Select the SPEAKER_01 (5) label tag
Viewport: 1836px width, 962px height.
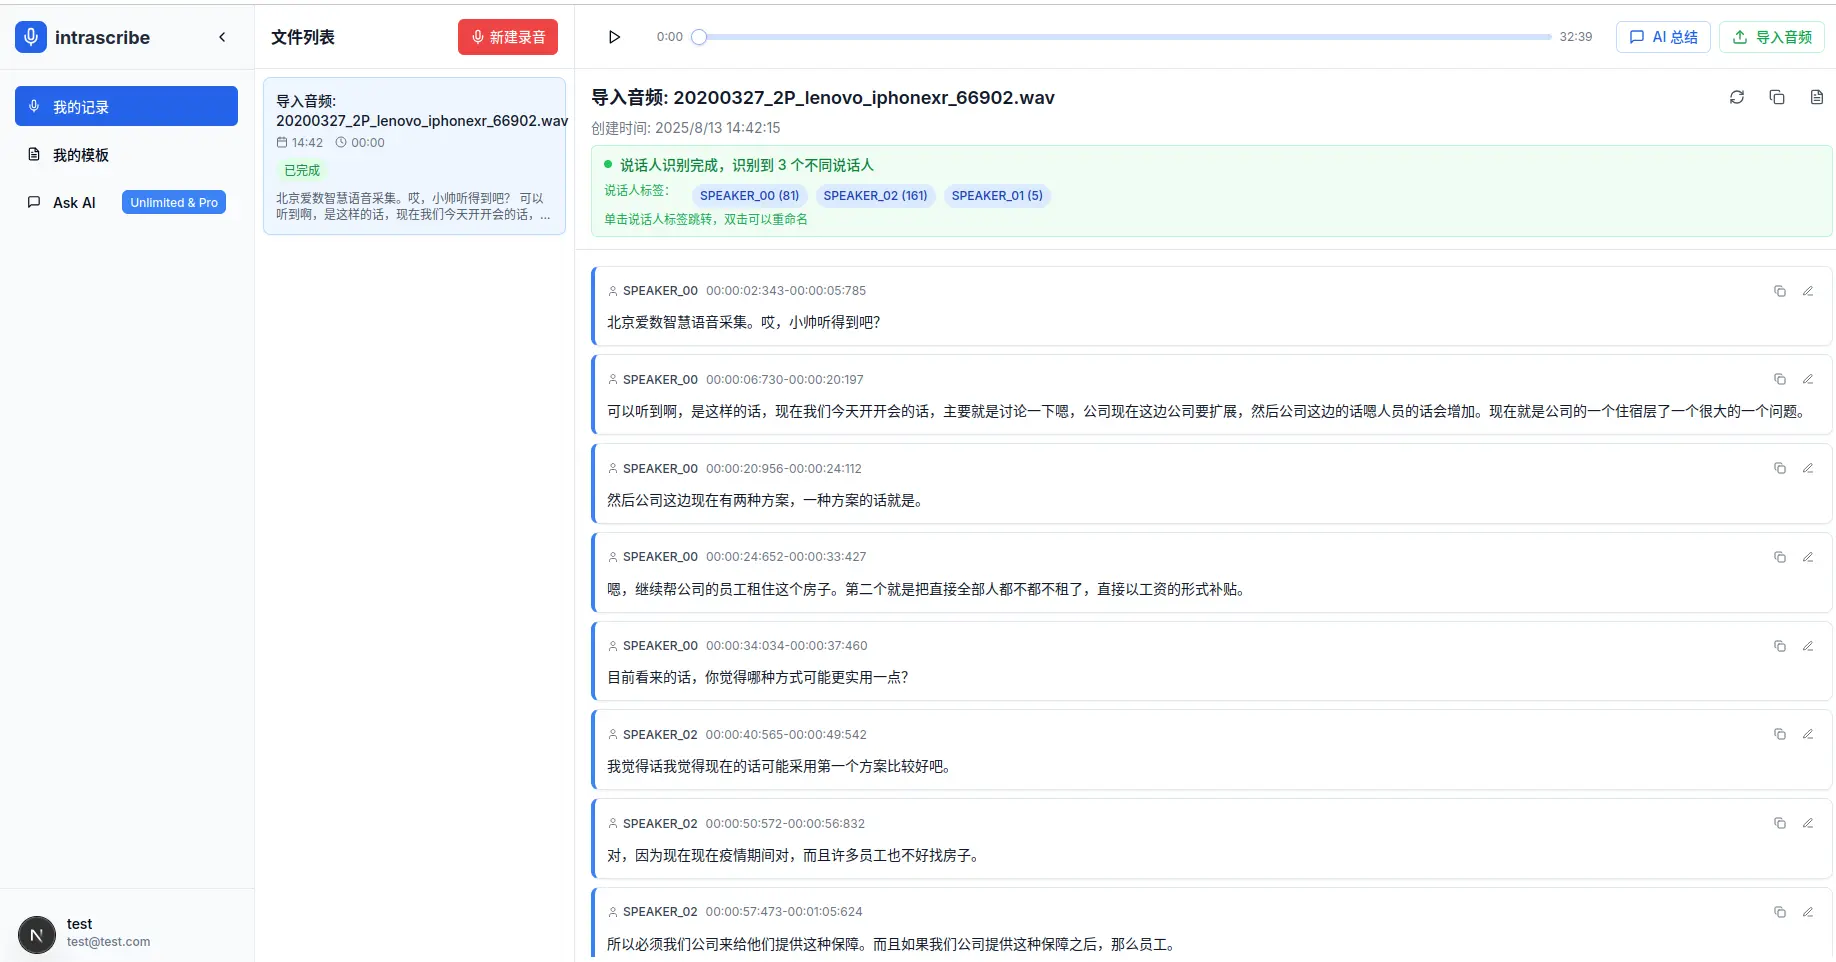[x=997, y=195]
